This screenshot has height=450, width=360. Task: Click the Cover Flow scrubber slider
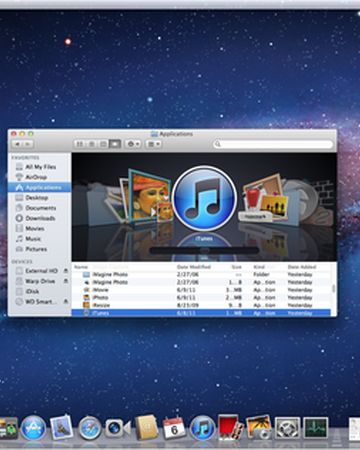(x=204, y=251)
